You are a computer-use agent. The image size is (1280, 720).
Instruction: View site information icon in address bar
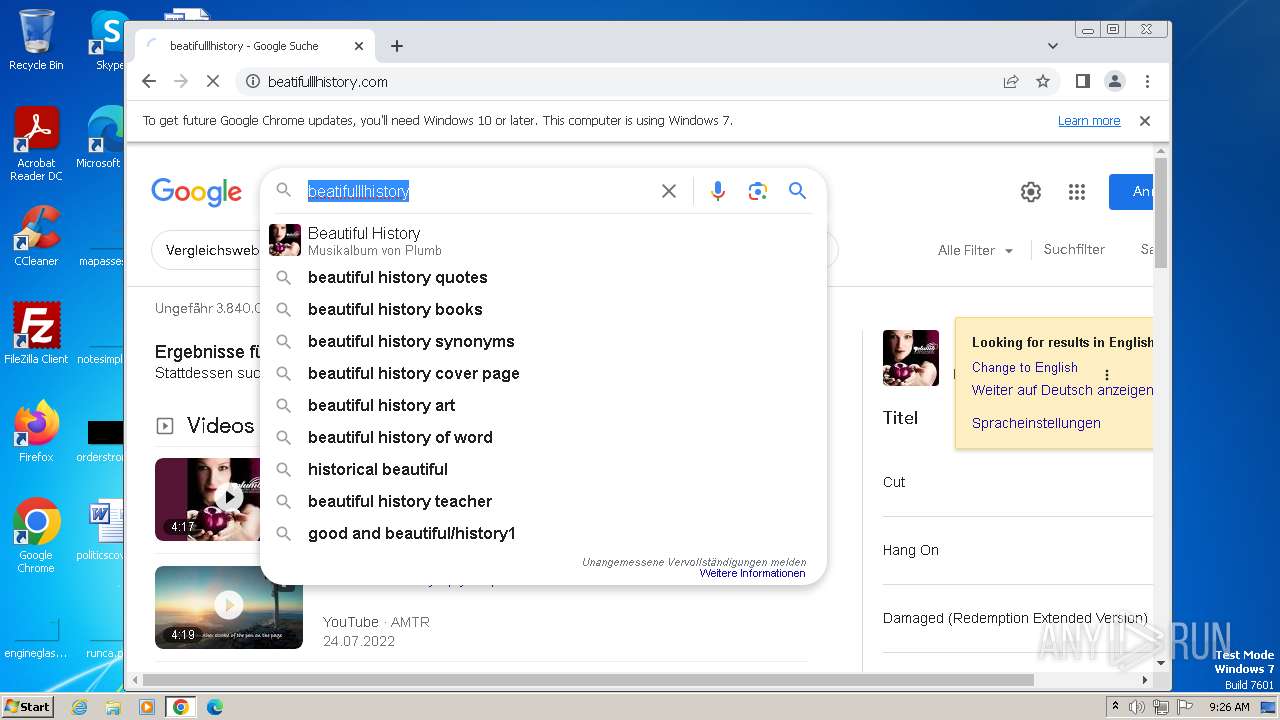coord(253,82)
